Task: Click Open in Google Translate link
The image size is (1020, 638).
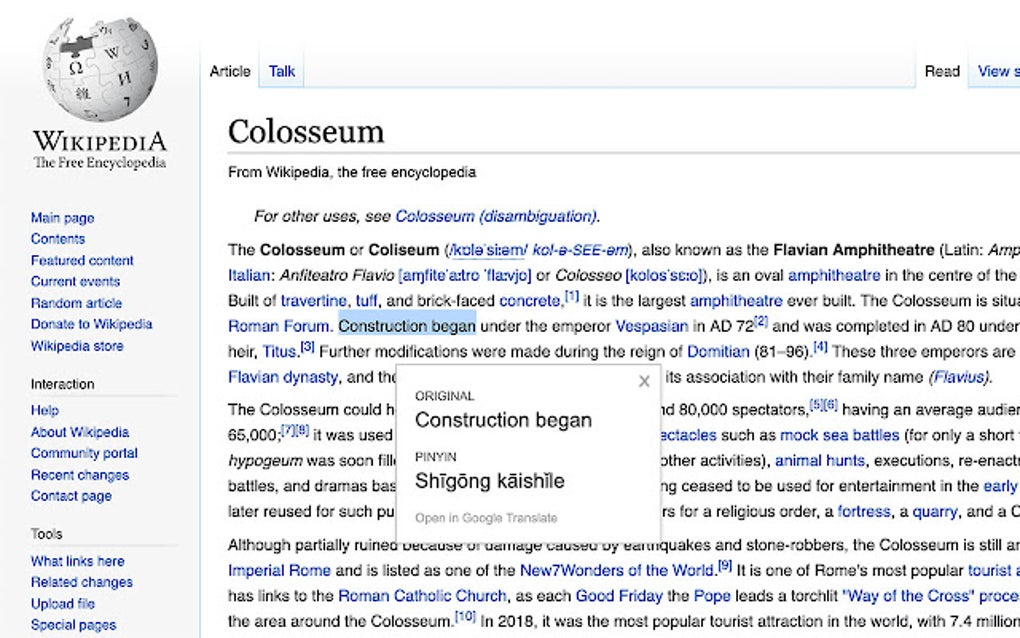Action: [486, 518]
